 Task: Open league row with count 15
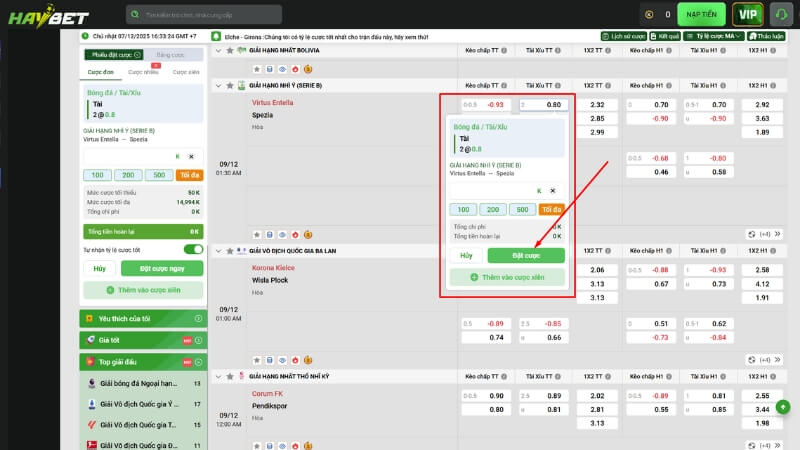(x=143, y=424)
